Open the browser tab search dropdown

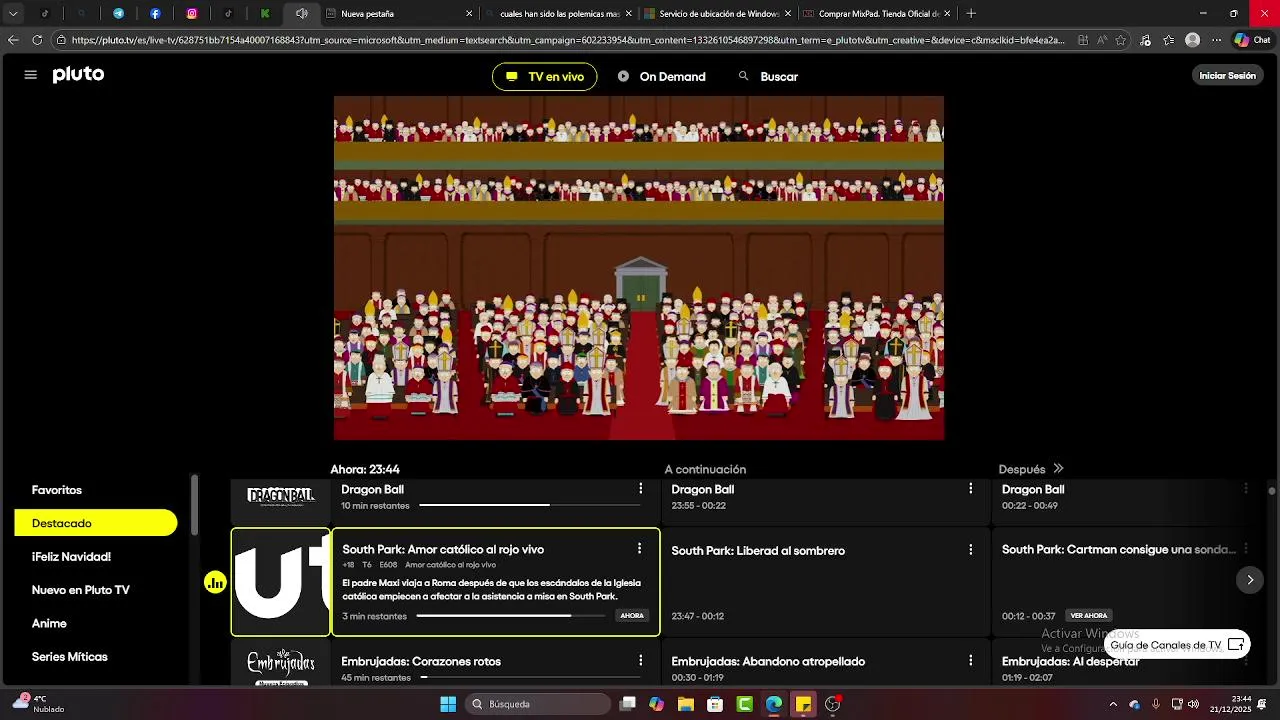(x=13, y=14)
